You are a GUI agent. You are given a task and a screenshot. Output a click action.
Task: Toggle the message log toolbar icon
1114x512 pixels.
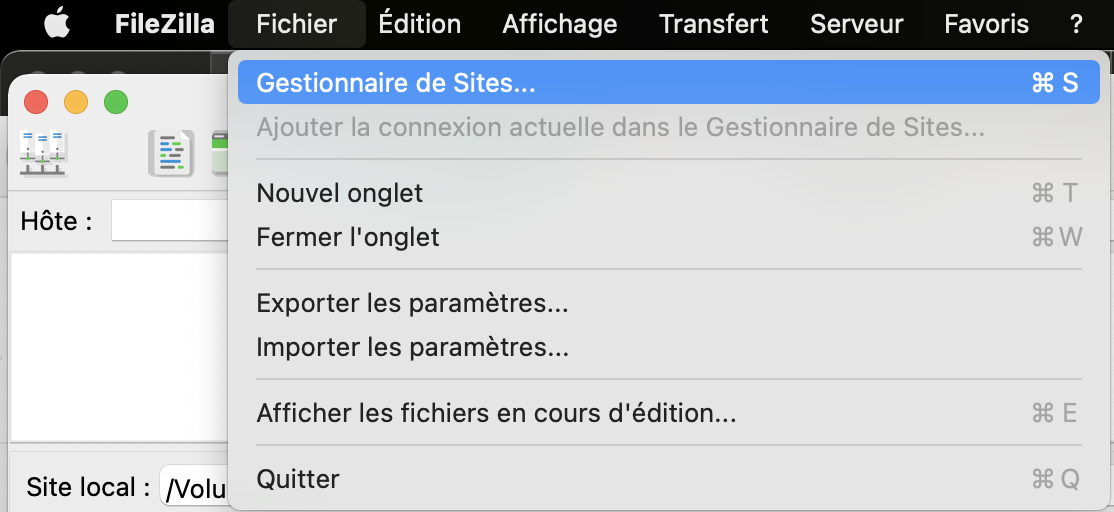click(171, 153)
